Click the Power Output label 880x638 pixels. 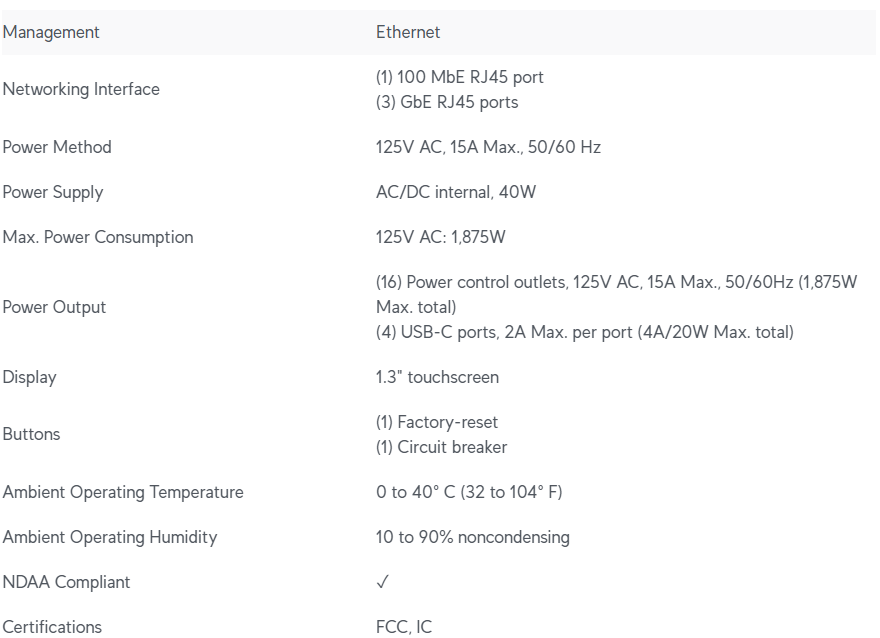54,307
